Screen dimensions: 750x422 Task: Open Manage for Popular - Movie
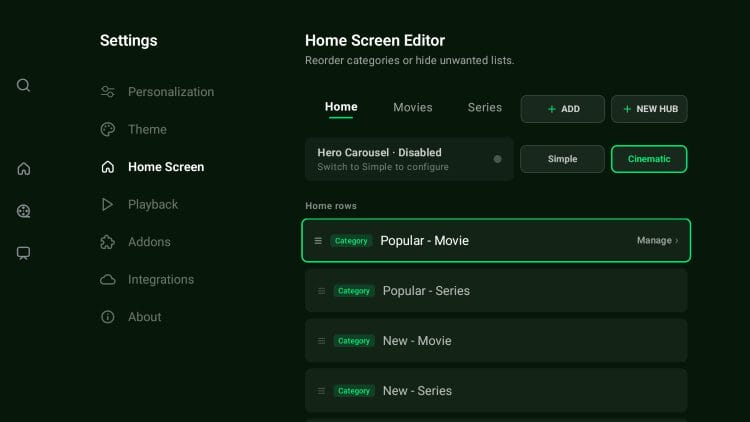(657, 241)
